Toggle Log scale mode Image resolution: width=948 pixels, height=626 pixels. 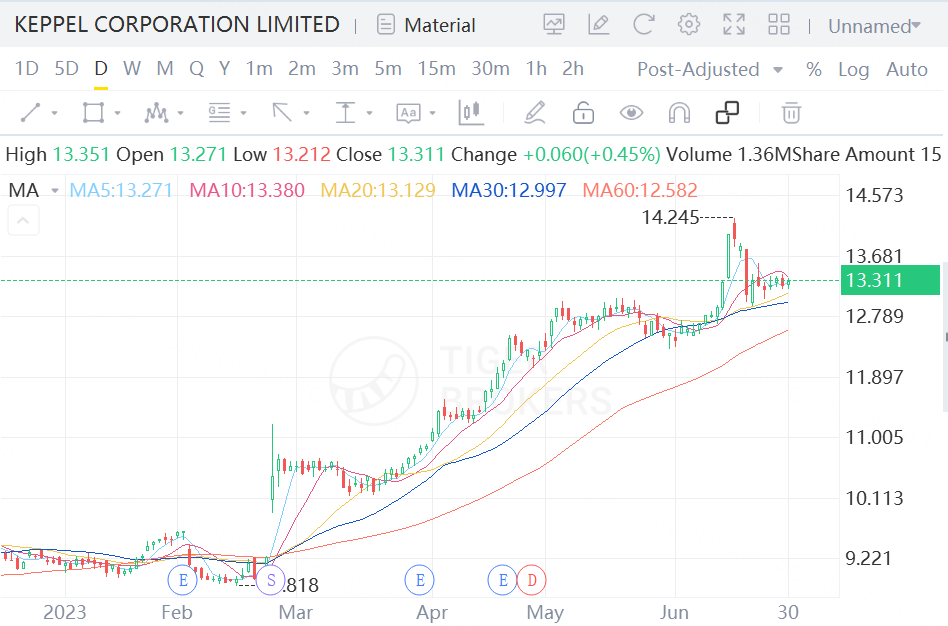click(854, 70)
